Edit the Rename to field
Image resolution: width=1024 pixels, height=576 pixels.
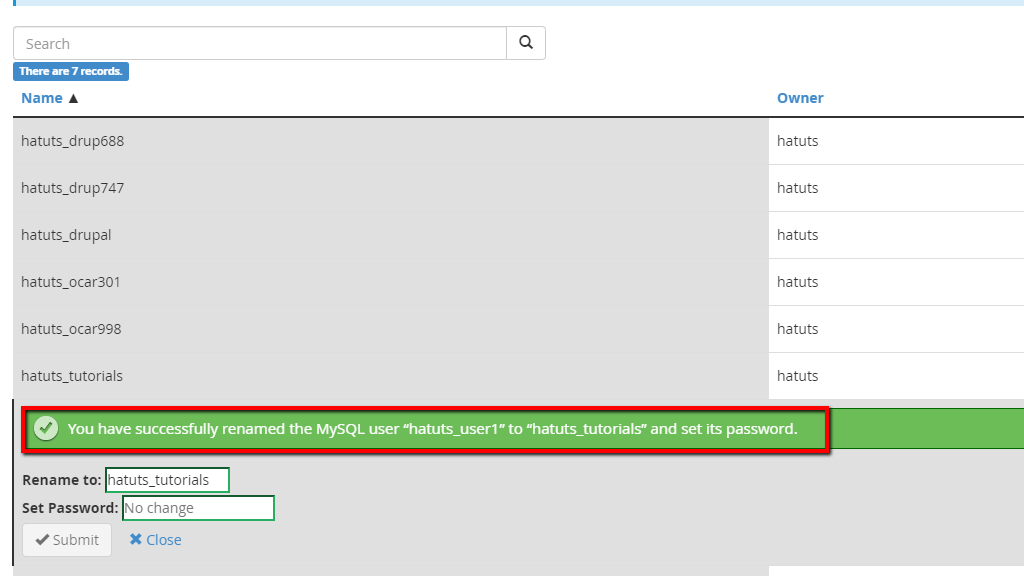click(x=167, y=480)
